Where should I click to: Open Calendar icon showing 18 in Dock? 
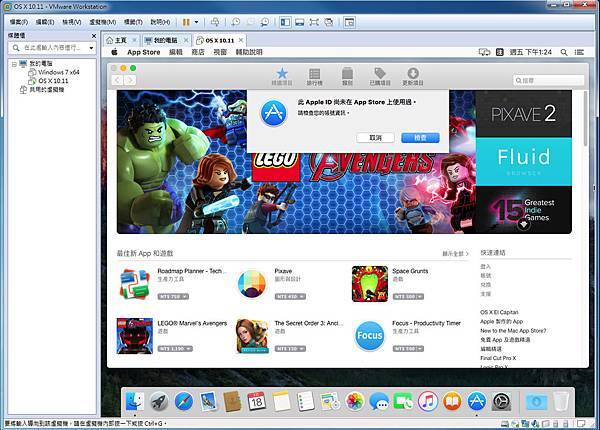click(256, 401)
